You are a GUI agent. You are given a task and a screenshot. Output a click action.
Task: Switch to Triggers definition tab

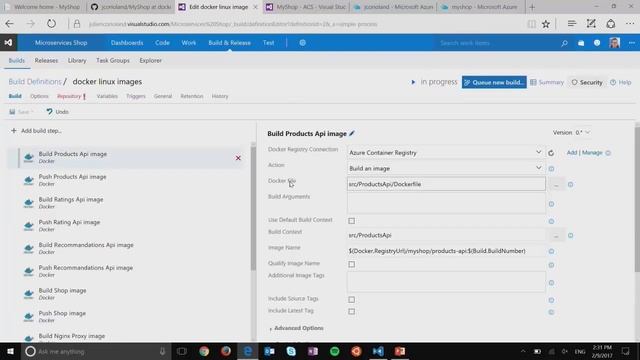click(x=136, y=96)
